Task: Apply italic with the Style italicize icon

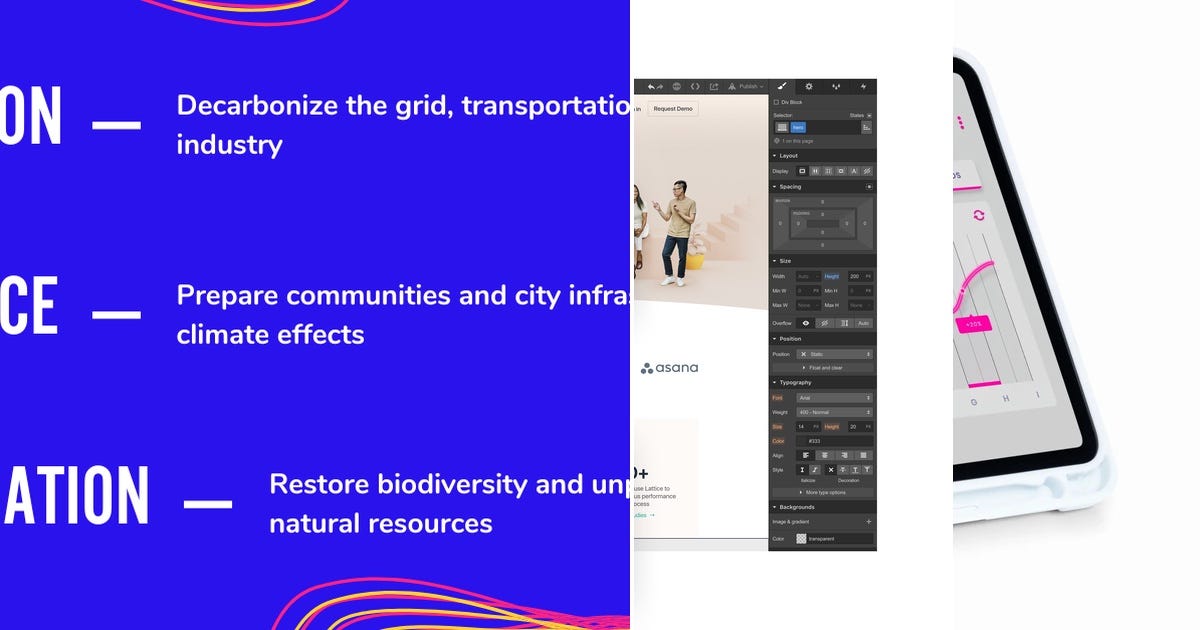Action: click(814, 470)
